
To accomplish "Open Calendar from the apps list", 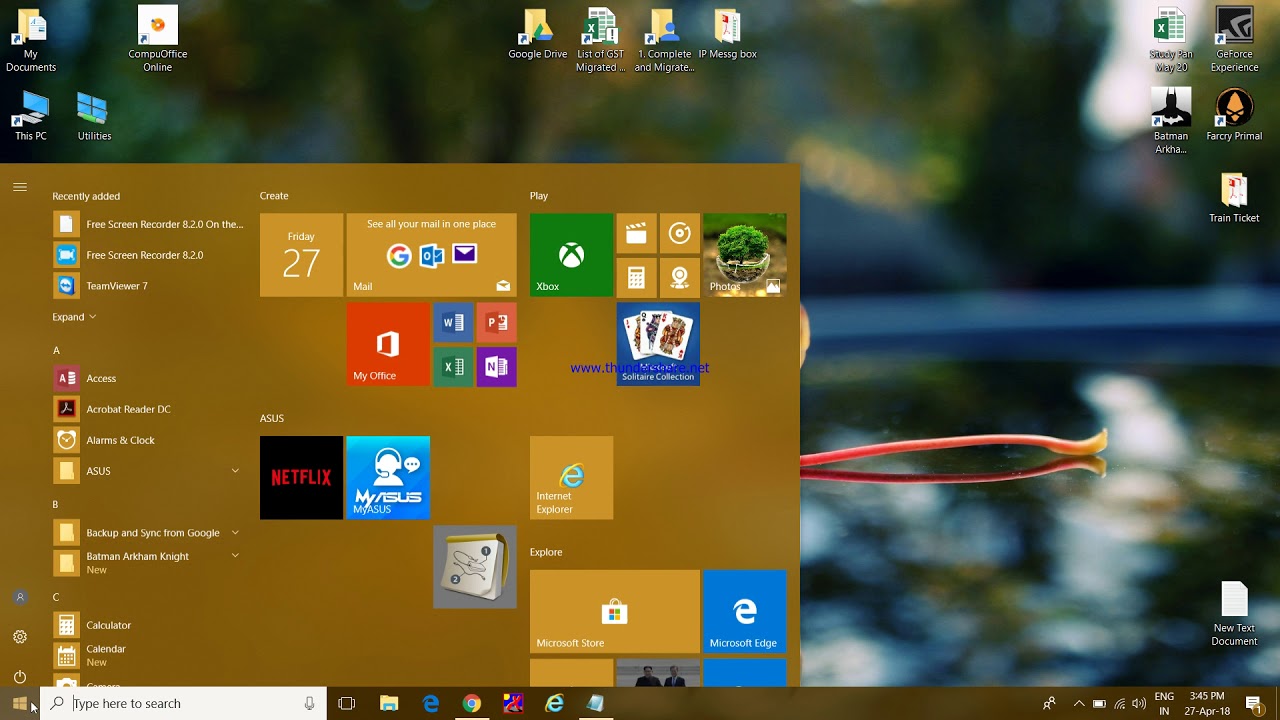I will [x=148, y=656].
